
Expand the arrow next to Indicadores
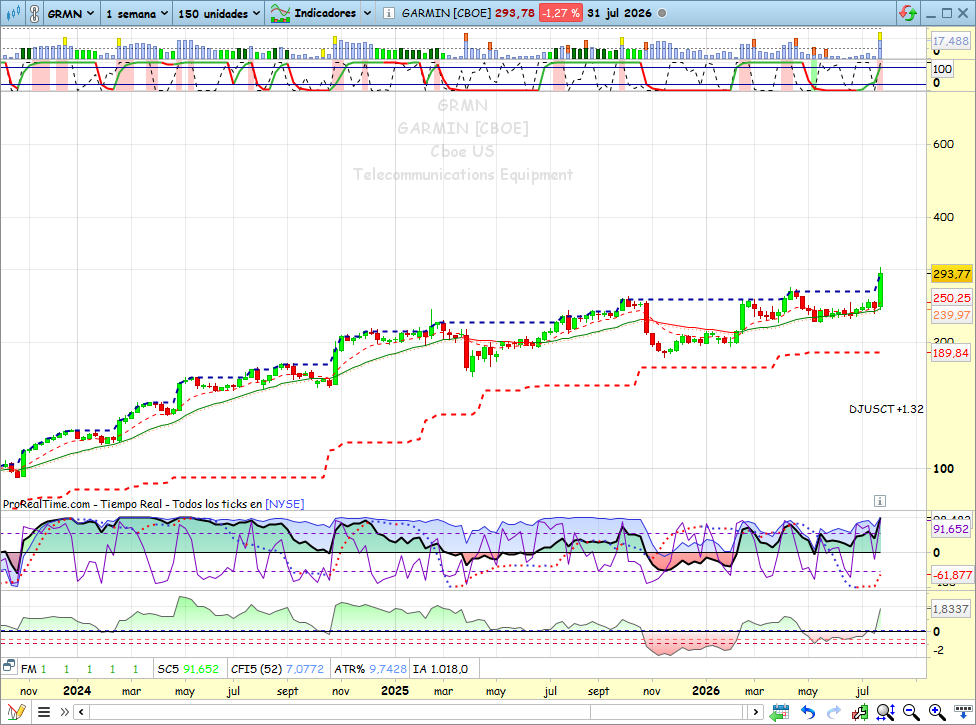[367, 13]
